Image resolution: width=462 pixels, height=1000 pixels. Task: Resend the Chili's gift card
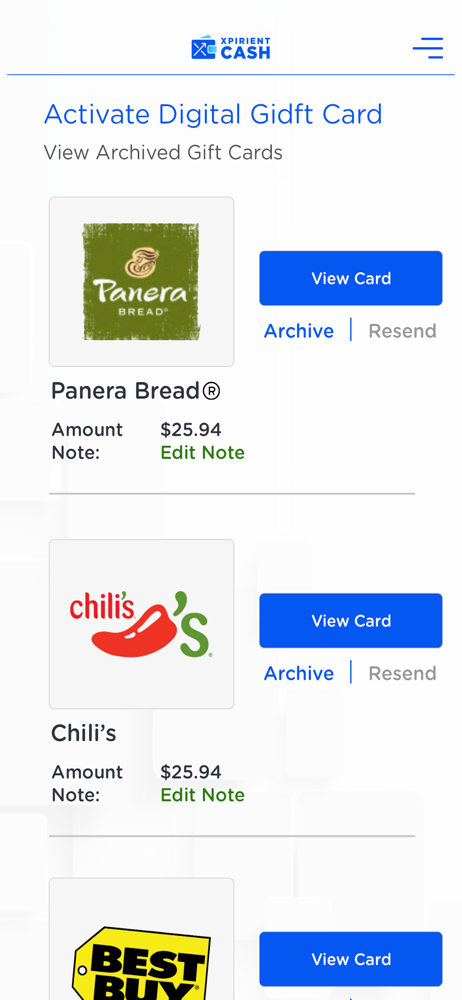(403, 673)
